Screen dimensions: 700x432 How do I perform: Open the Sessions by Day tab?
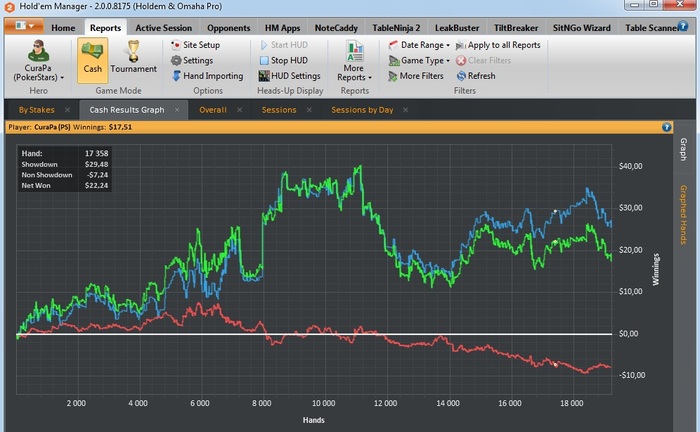click(362, 110)
